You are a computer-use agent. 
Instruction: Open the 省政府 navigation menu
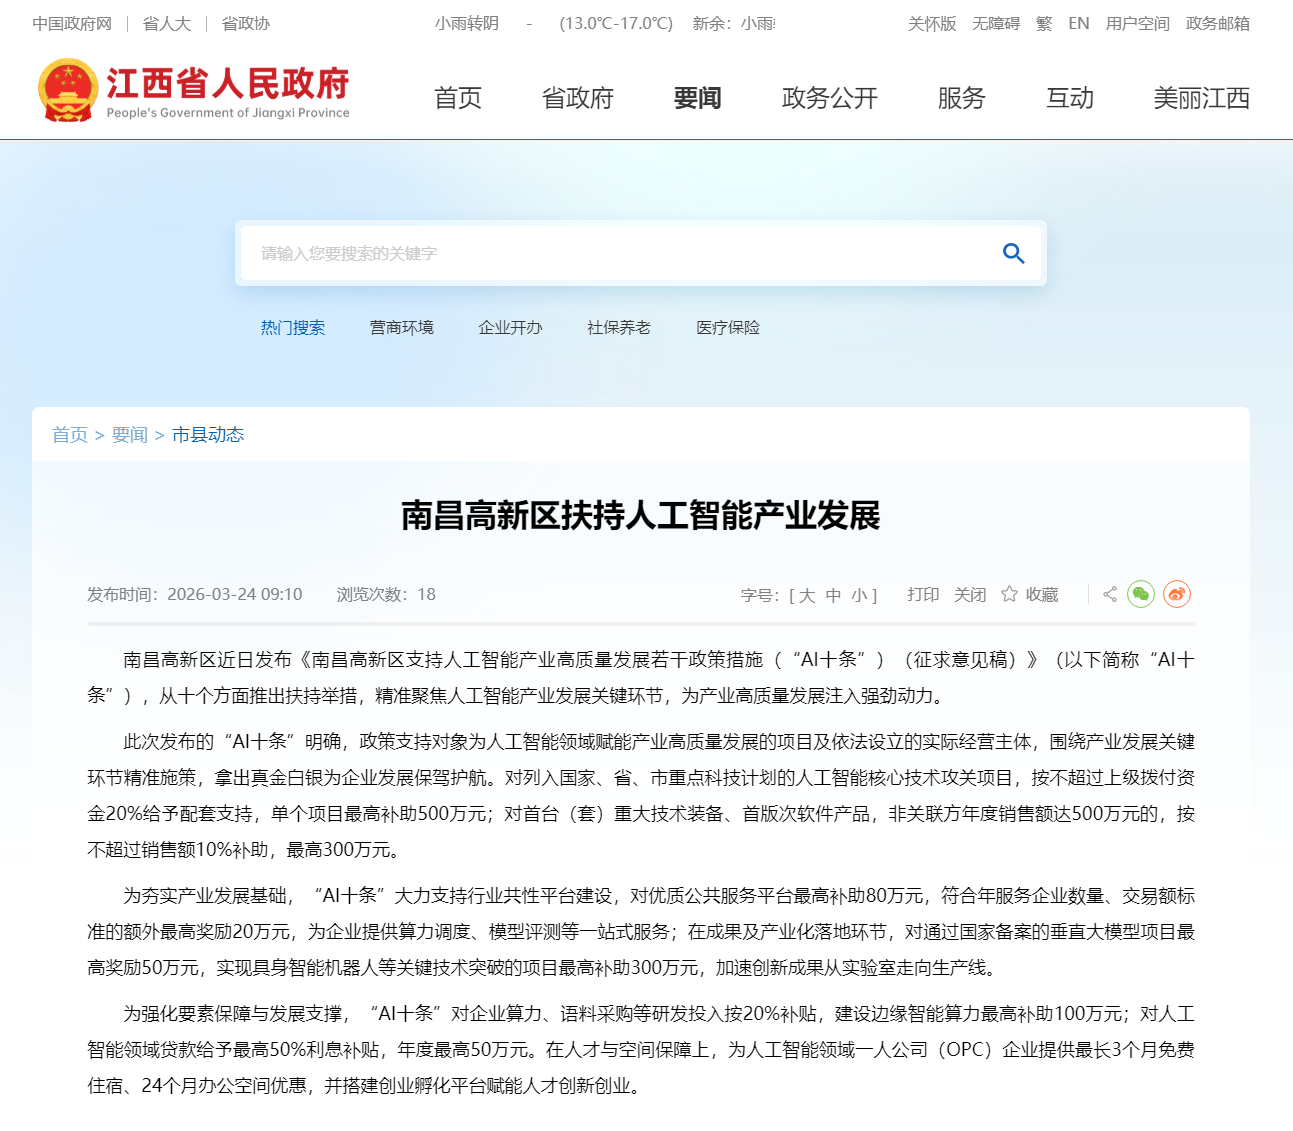click(577, 98)
